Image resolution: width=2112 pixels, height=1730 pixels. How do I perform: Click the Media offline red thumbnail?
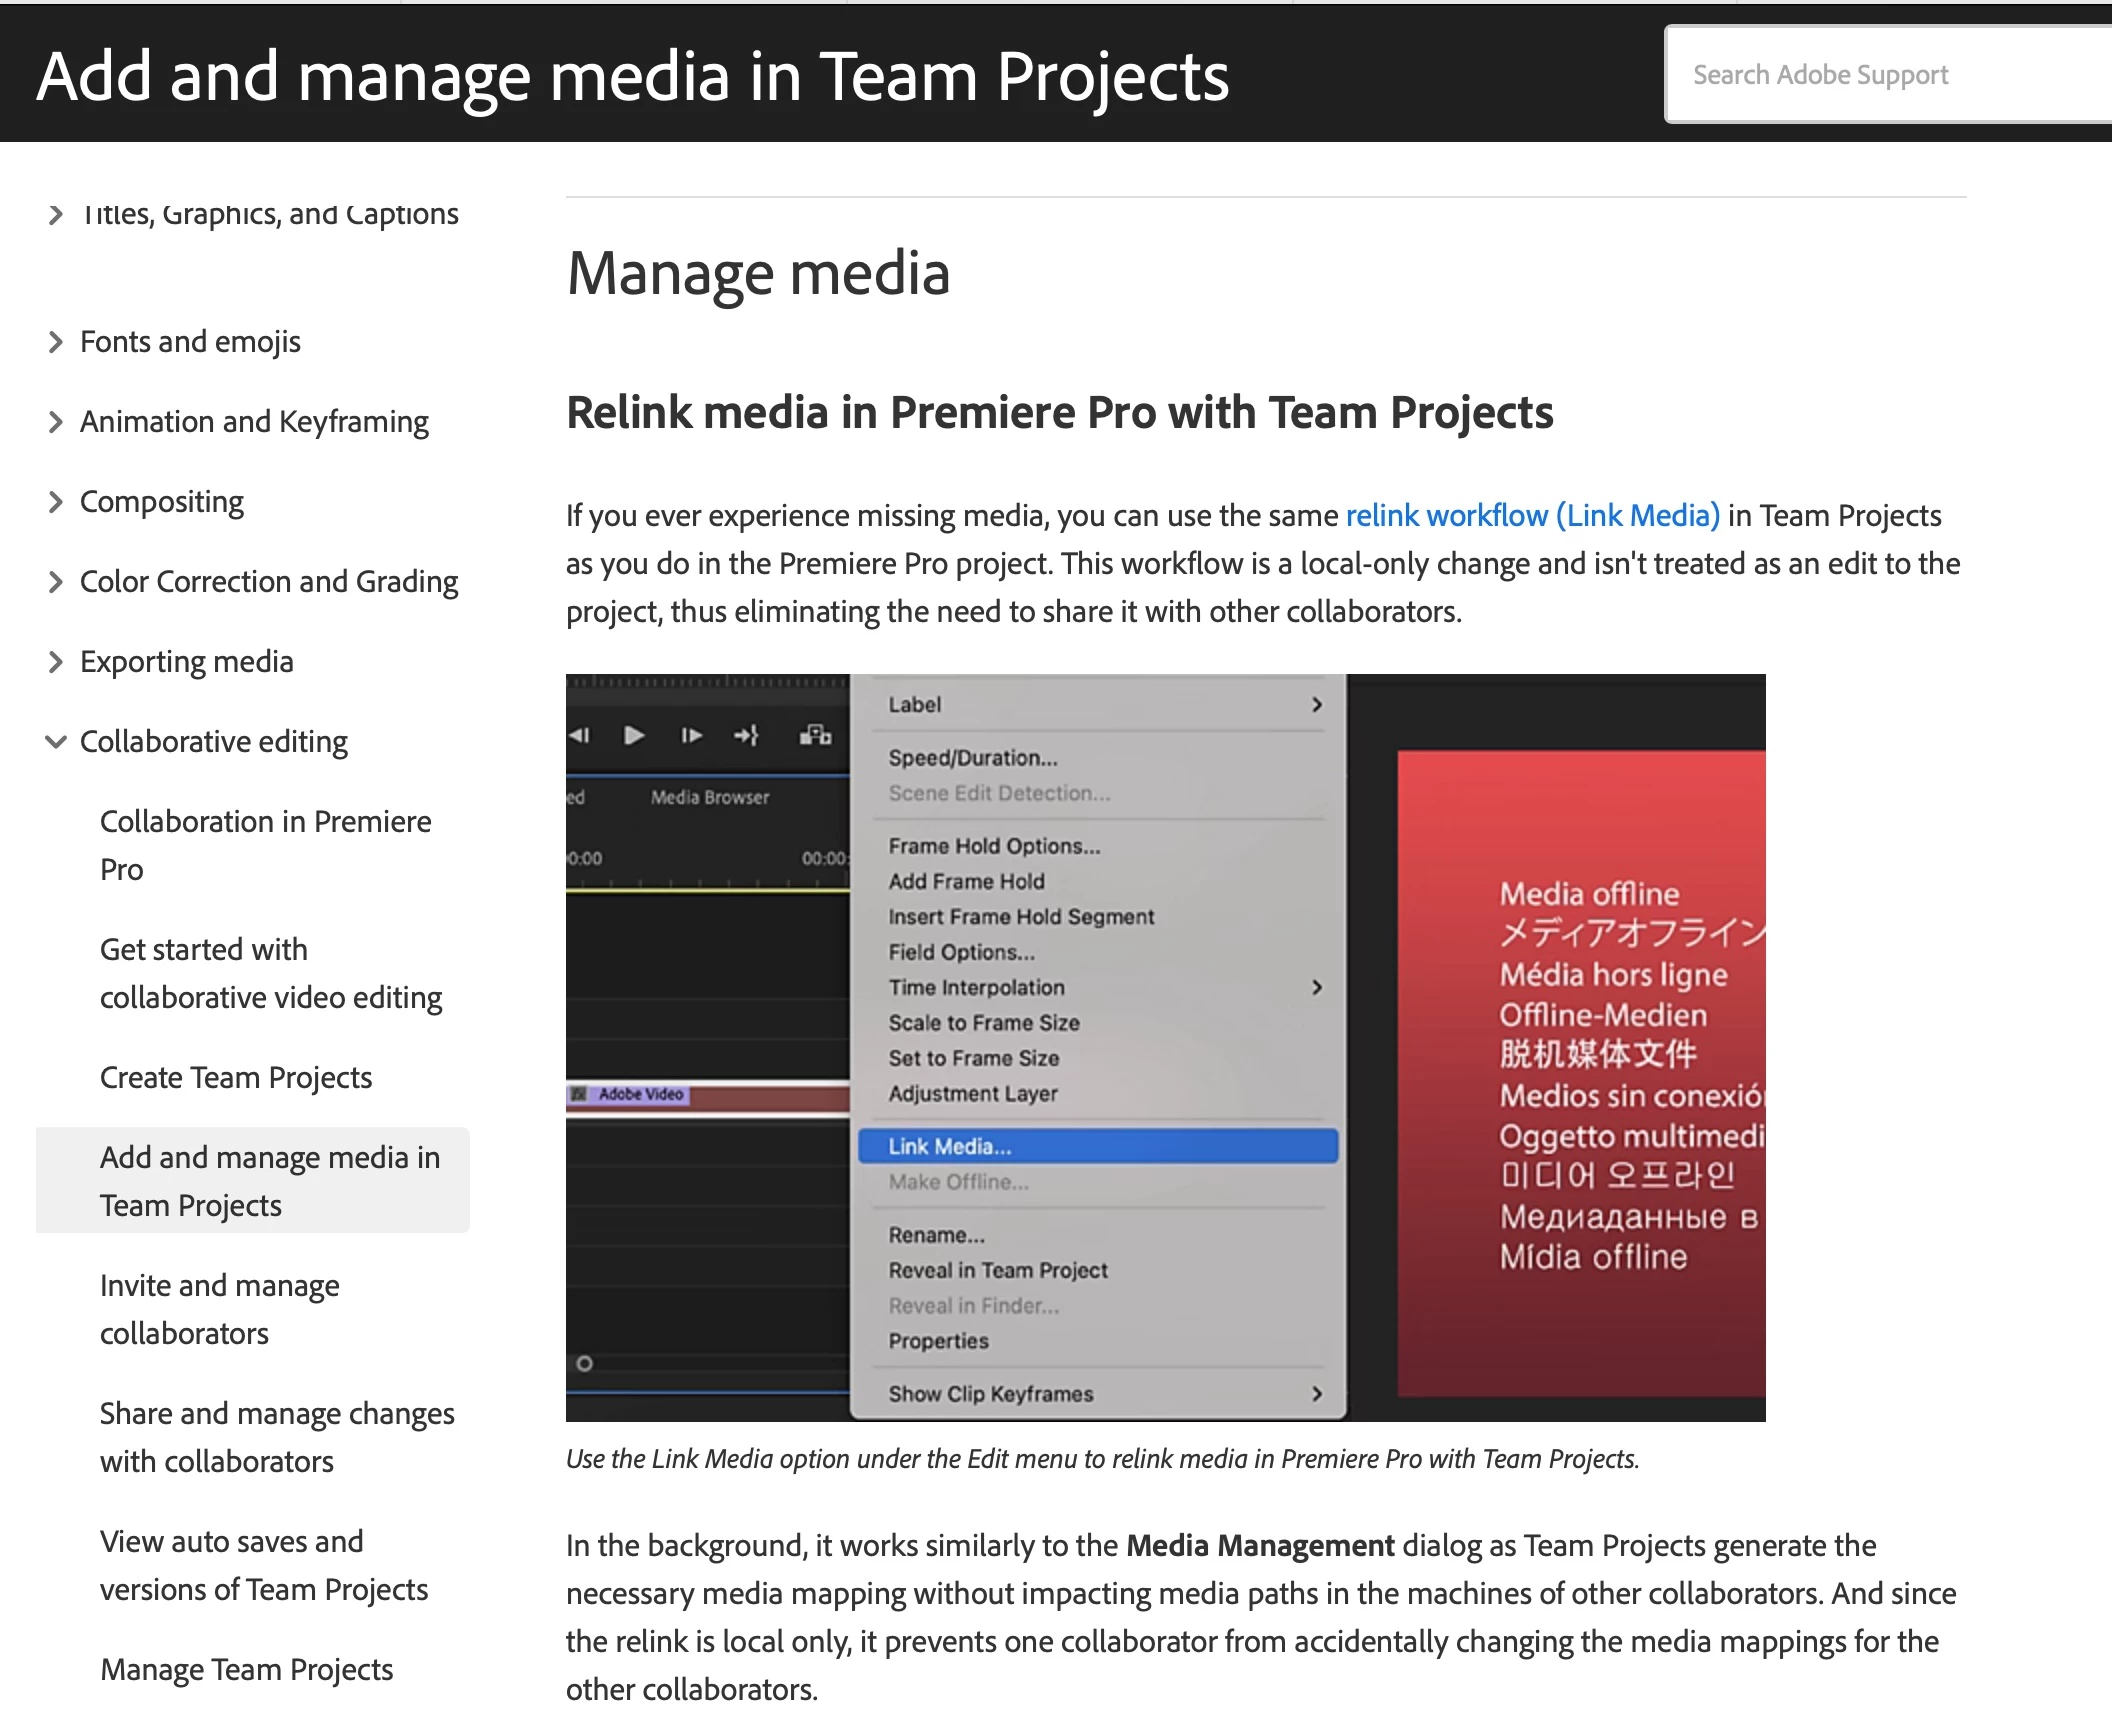1580,1072
